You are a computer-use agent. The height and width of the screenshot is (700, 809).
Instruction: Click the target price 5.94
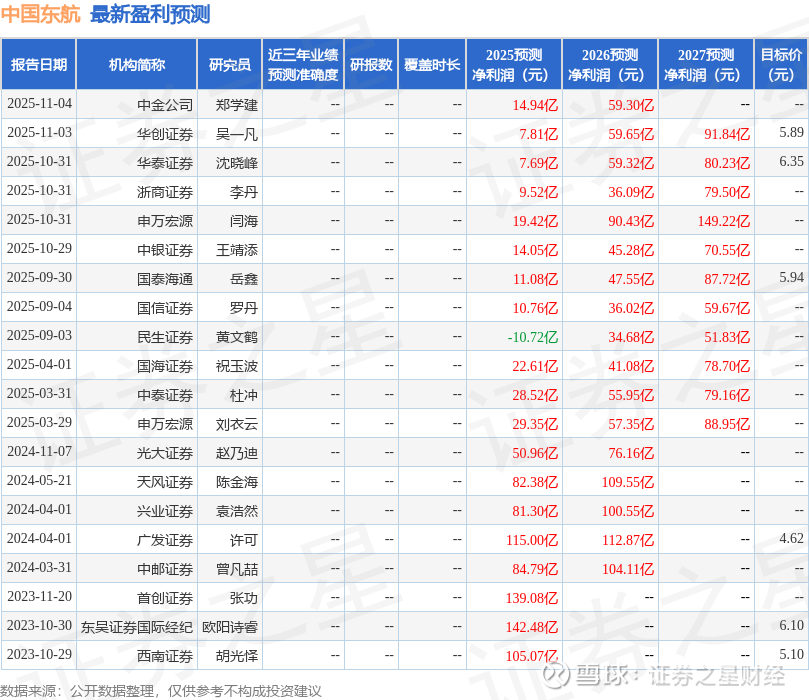[x=791, y=277]
